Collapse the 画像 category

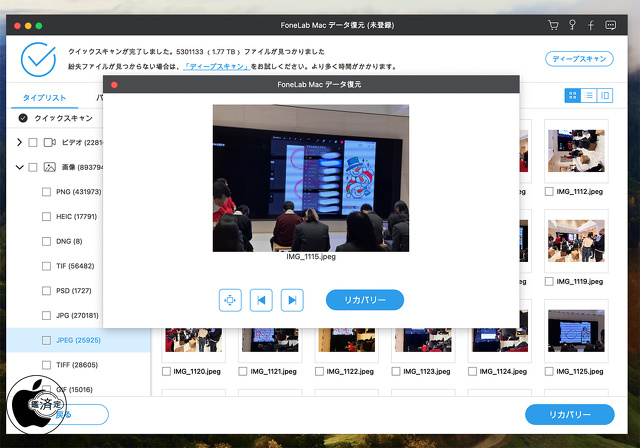(19, 167)
